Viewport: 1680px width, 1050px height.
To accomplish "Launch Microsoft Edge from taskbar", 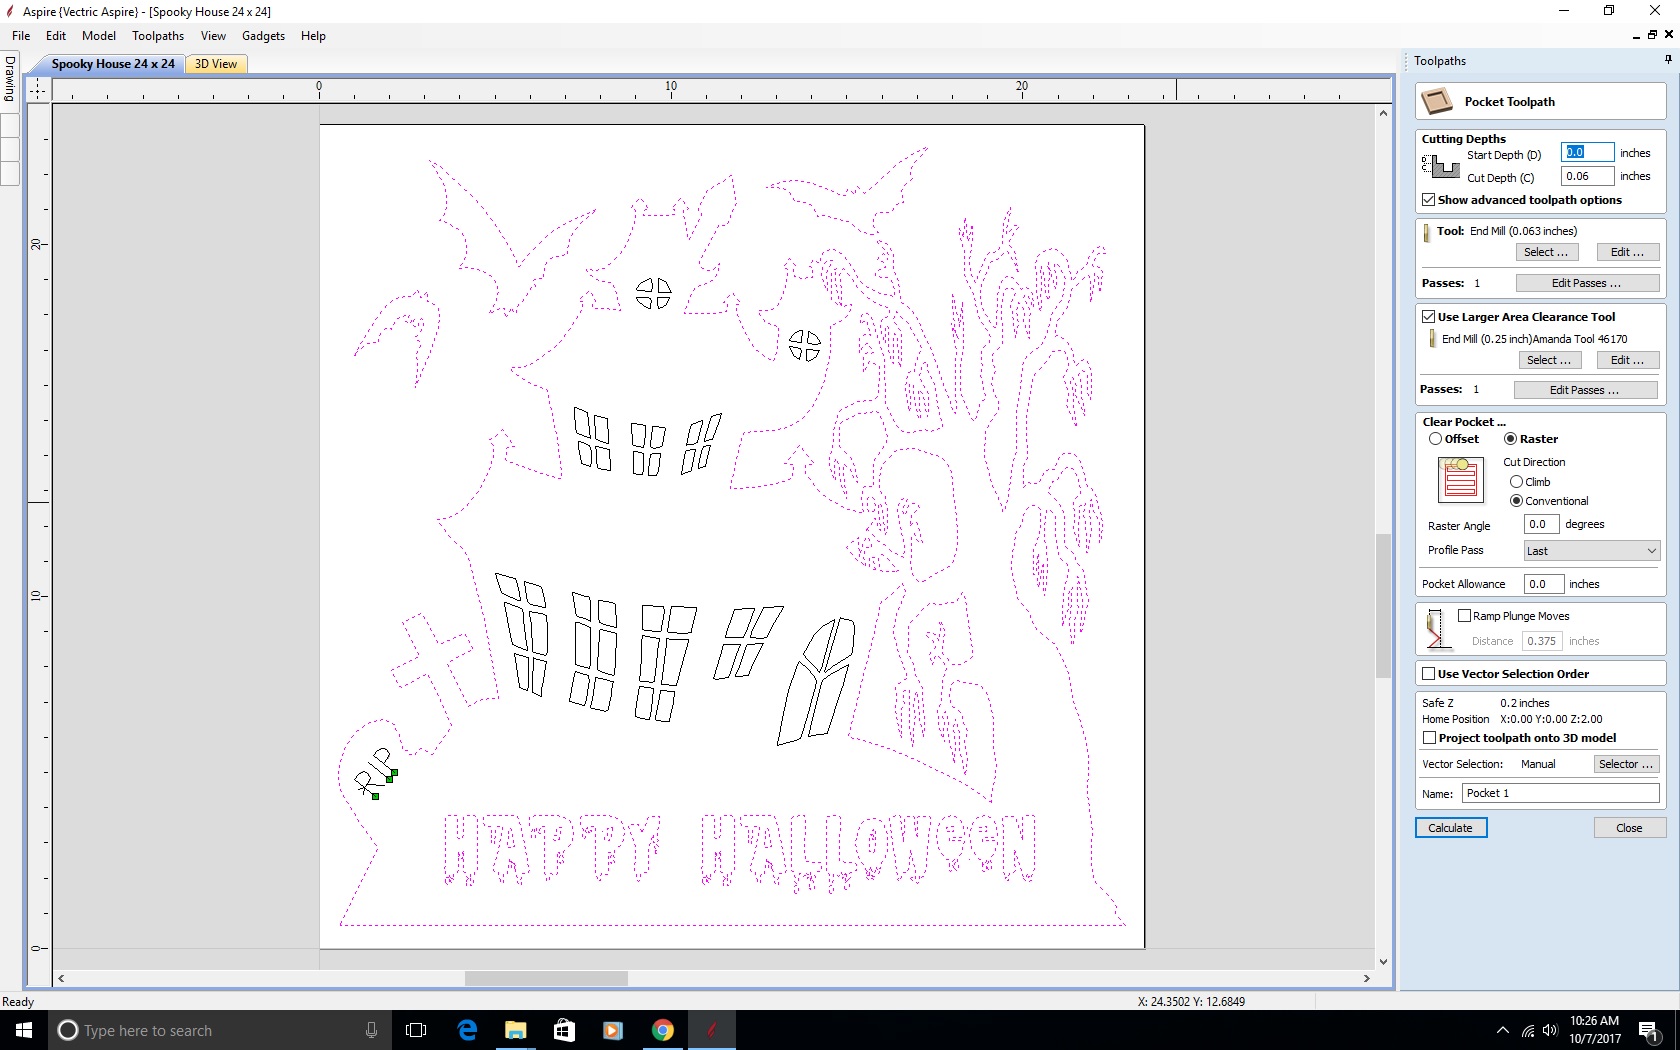I will click(467, 1030).
